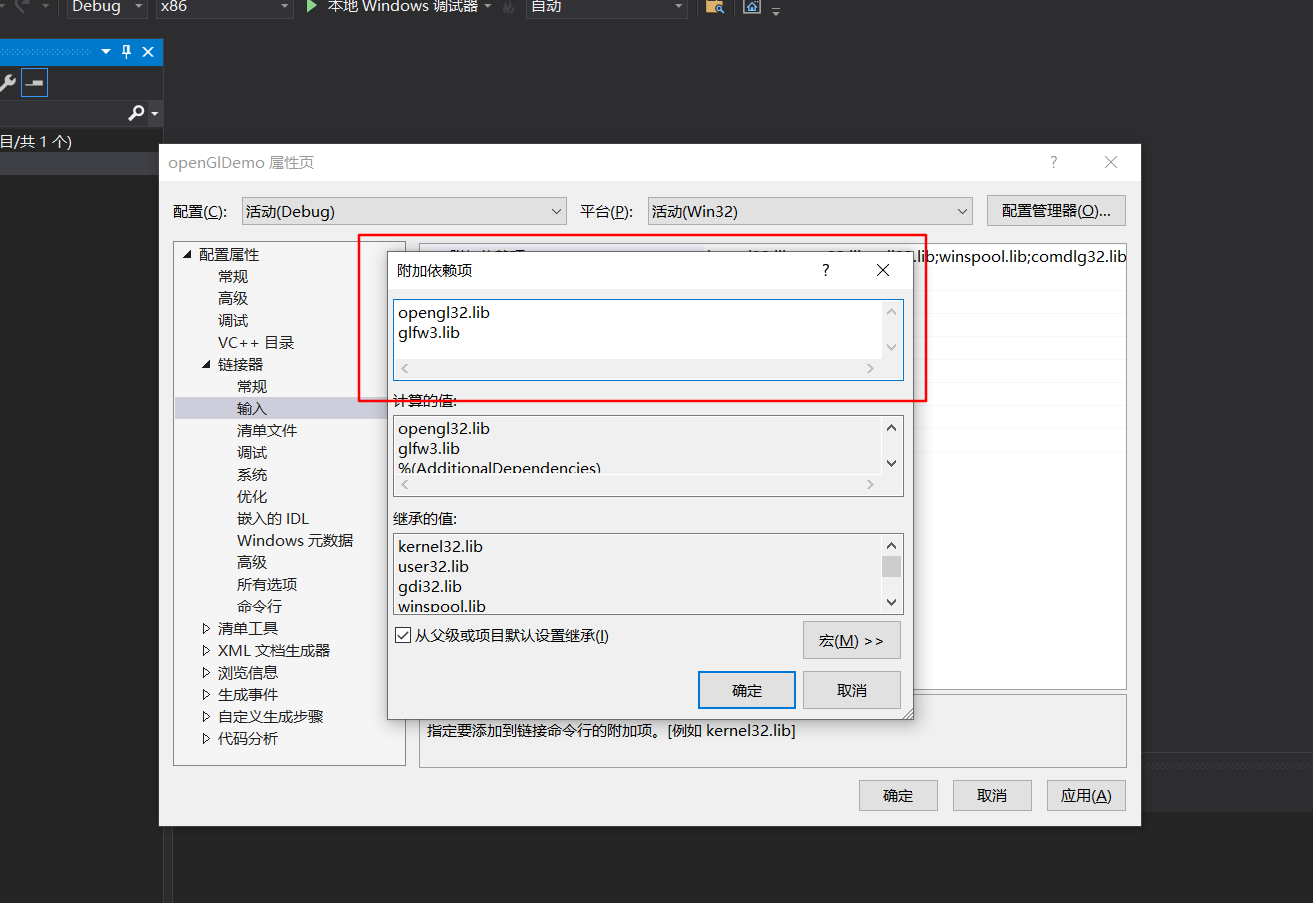Click the 宏(M) >> button
Screen dimensions: 1313x903
click(852, 640)
